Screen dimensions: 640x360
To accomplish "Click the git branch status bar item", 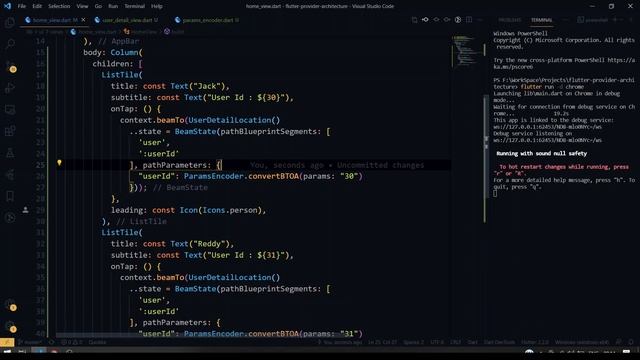I will pyautogui.click(x=30, y=342).
